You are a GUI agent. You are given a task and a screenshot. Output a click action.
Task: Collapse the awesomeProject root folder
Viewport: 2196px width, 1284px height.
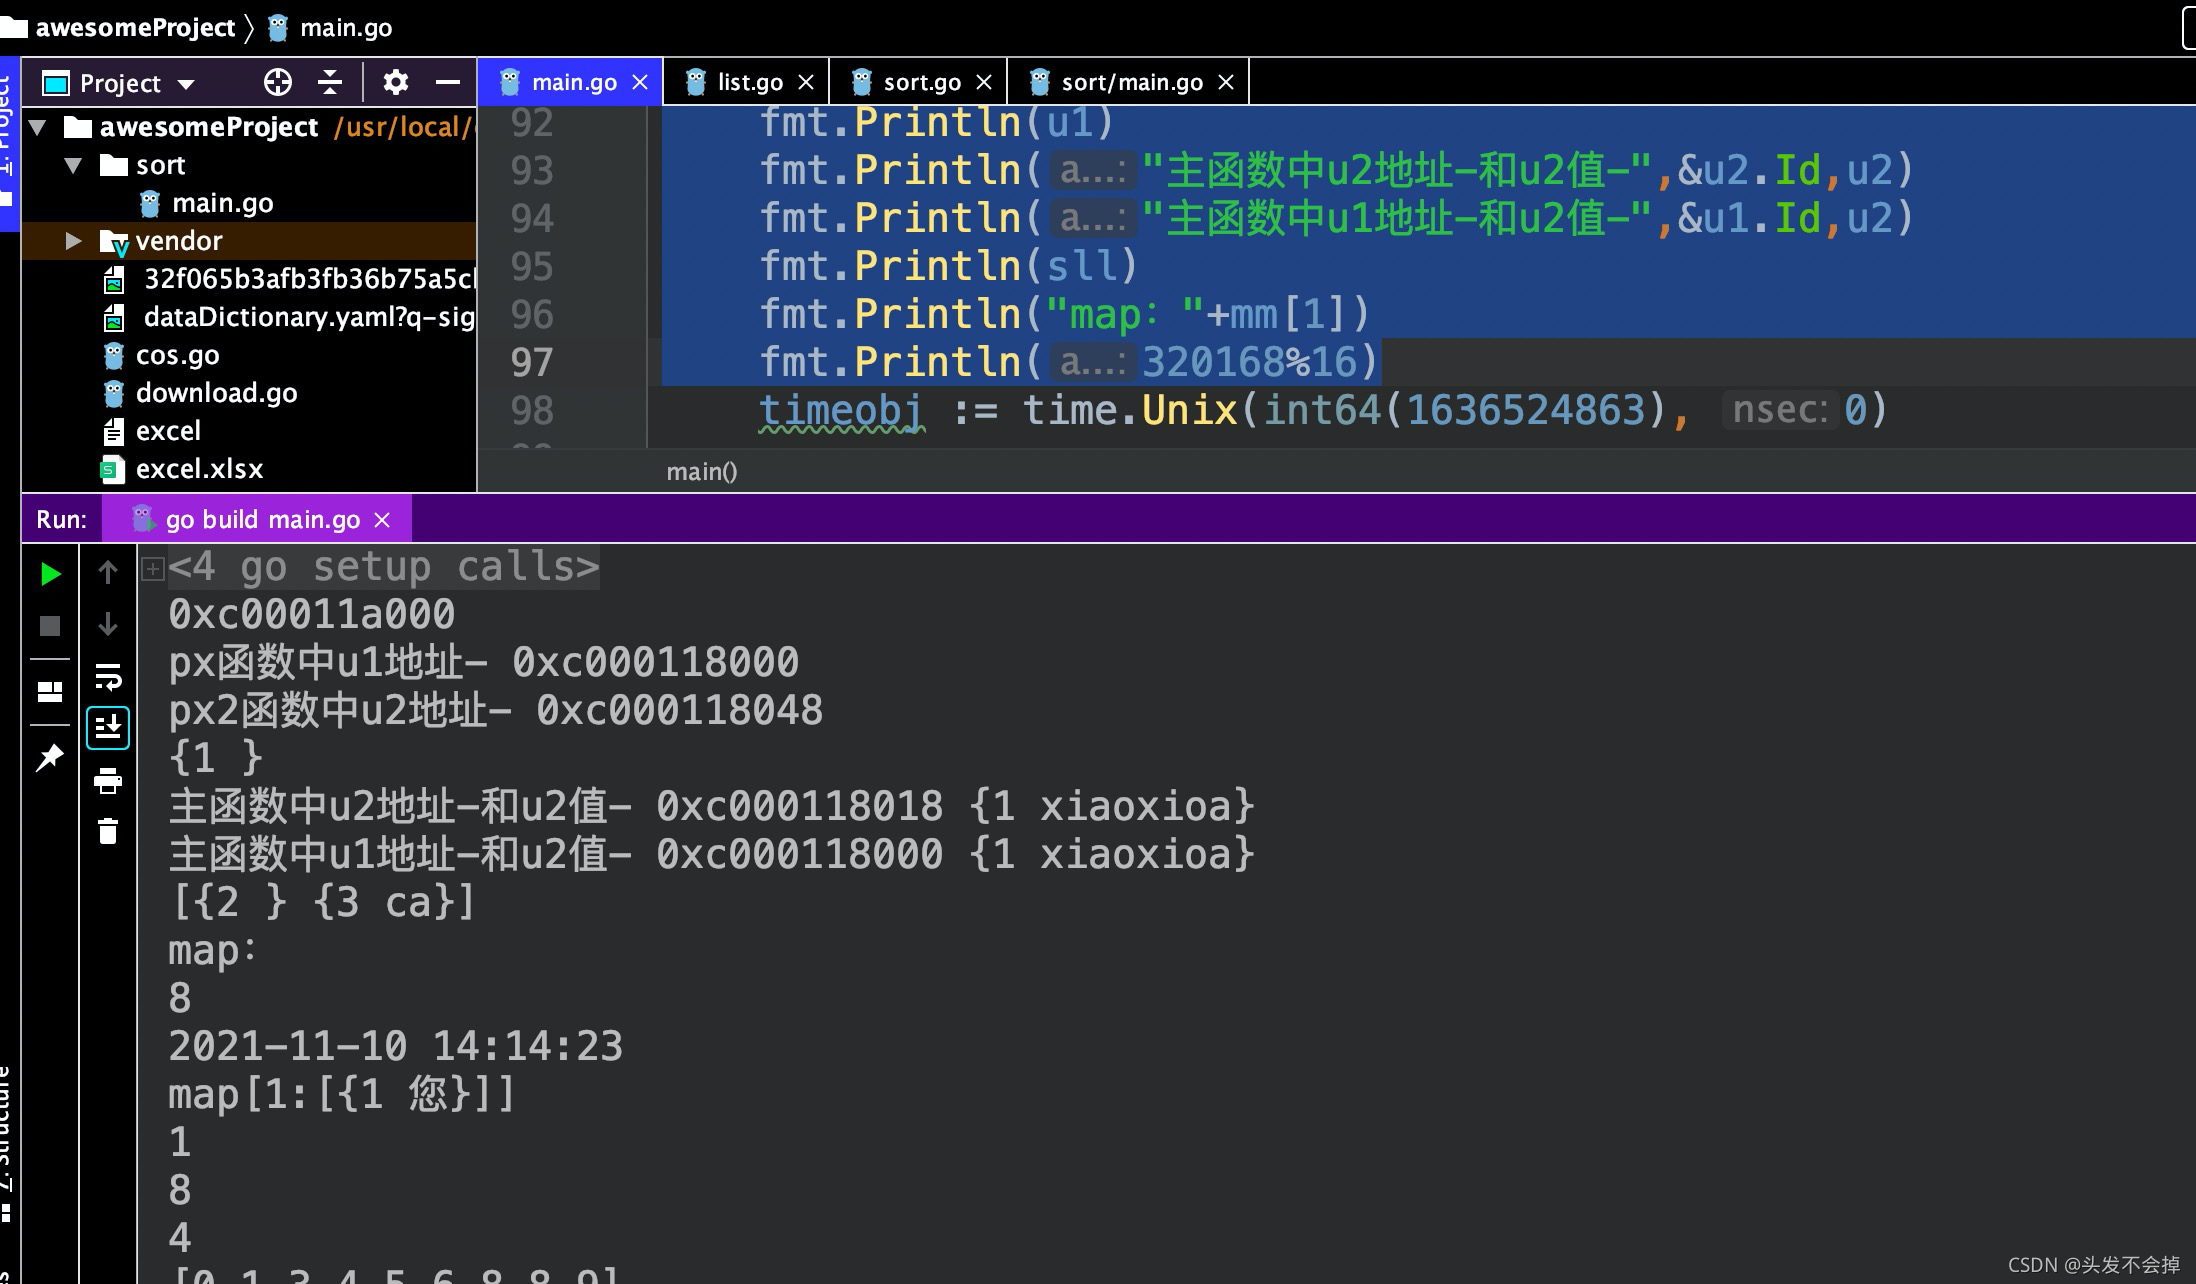click(x=38, y=127)
